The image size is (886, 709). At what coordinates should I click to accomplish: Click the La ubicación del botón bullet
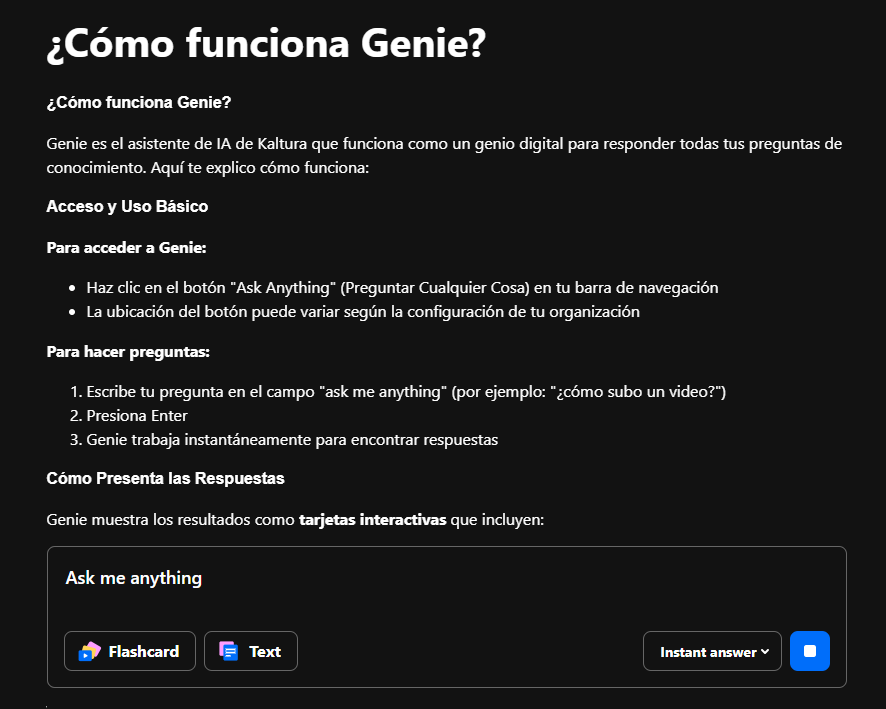363,312
